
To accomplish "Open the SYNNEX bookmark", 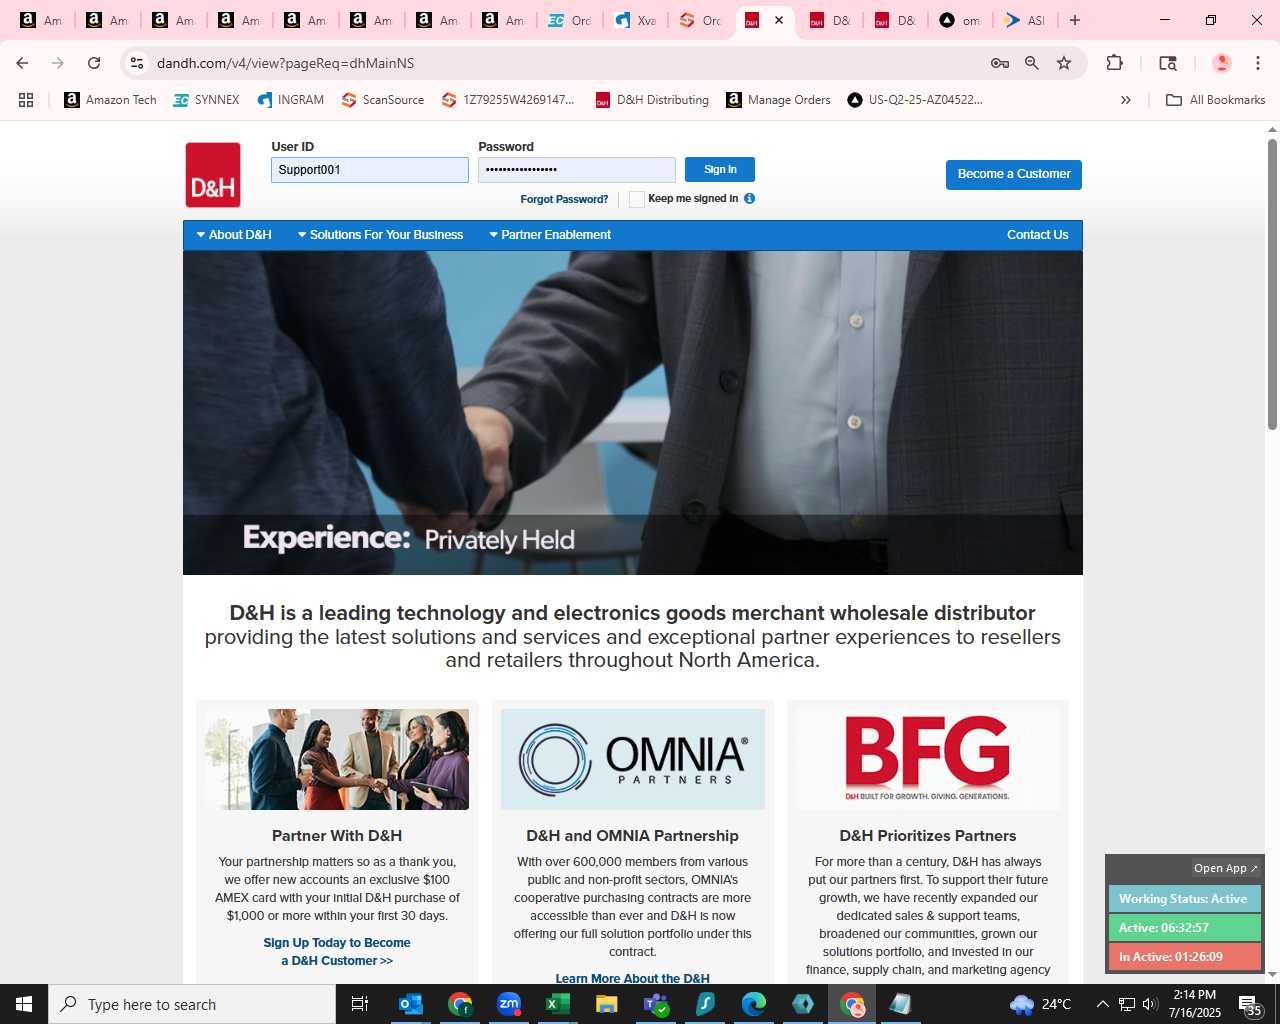I will (206, 100).
